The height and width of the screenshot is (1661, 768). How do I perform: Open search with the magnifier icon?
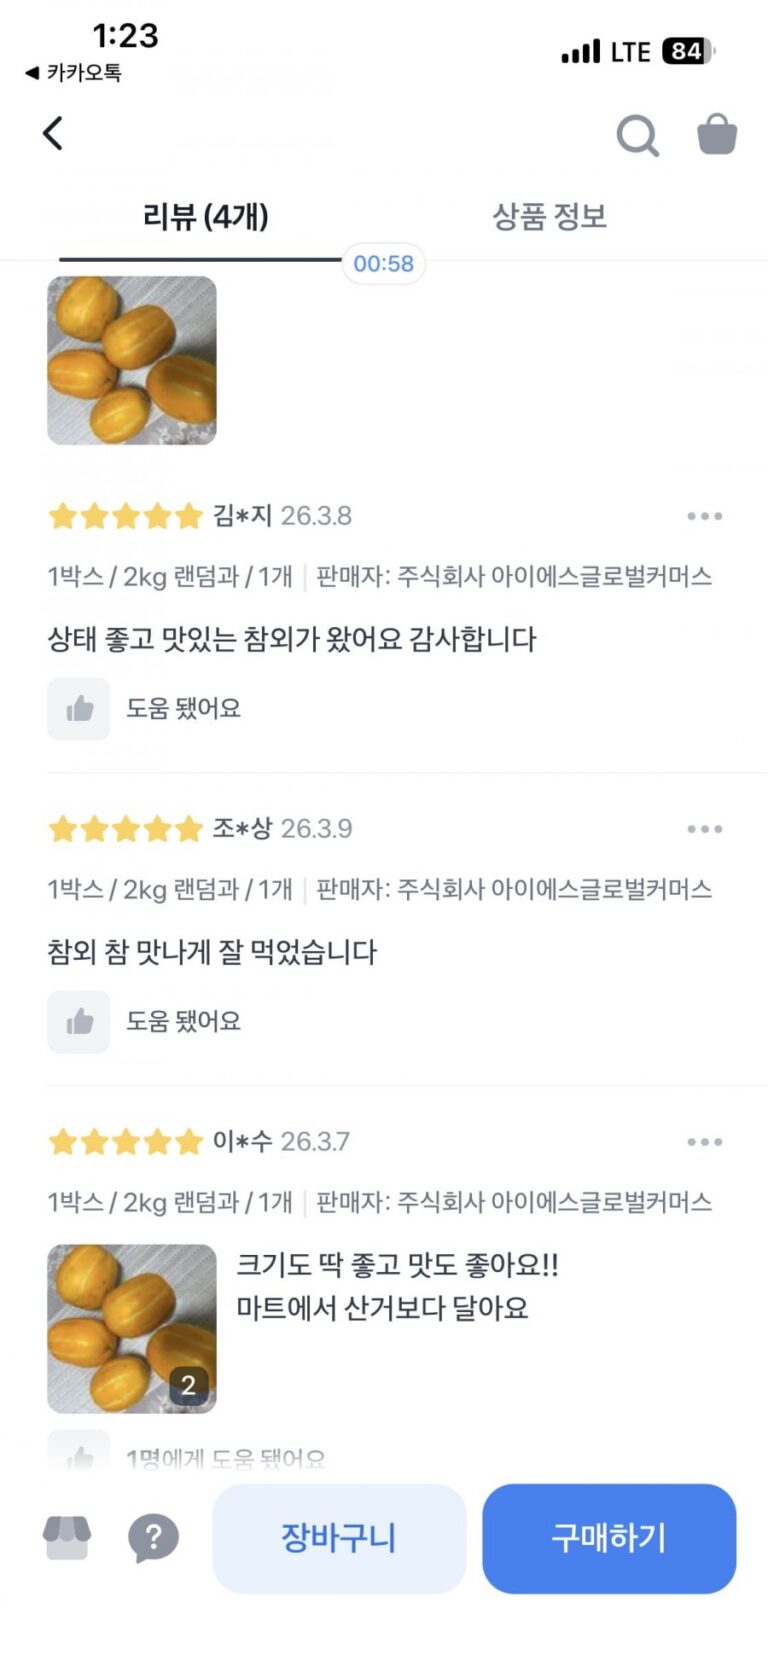point(637,136)
